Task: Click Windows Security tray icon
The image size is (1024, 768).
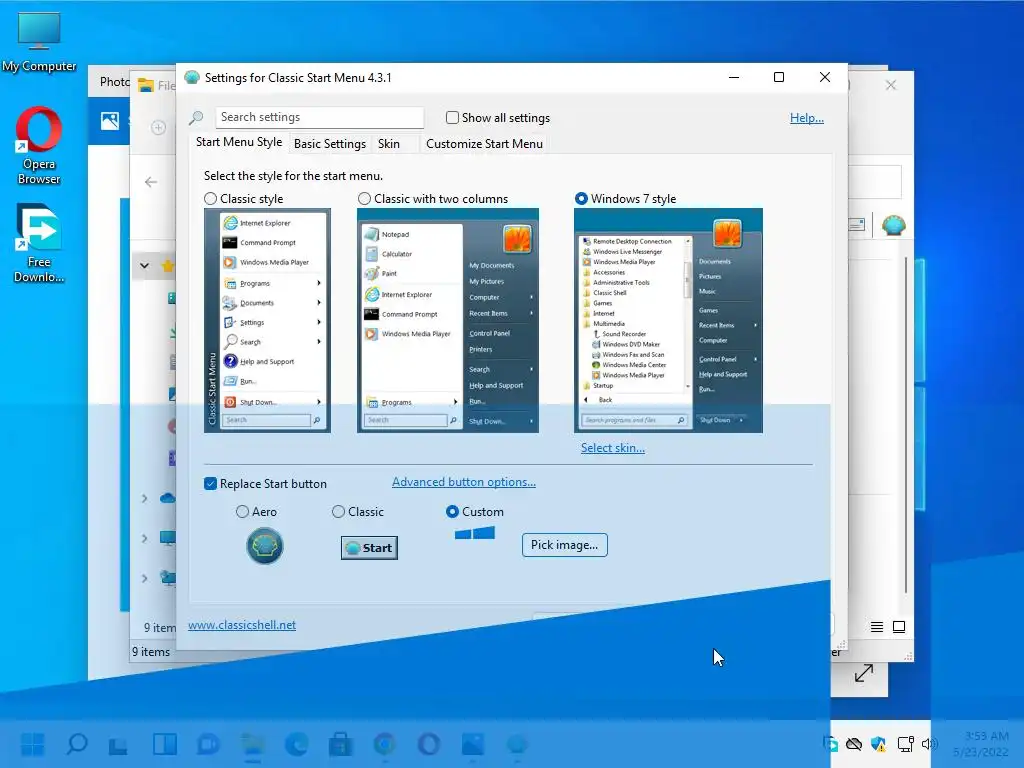Action: click(878, 744)
